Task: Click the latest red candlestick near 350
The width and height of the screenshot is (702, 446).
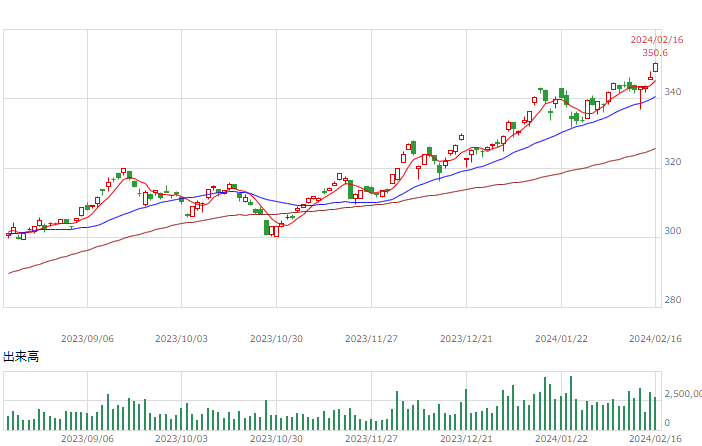Action: [655, 68]
